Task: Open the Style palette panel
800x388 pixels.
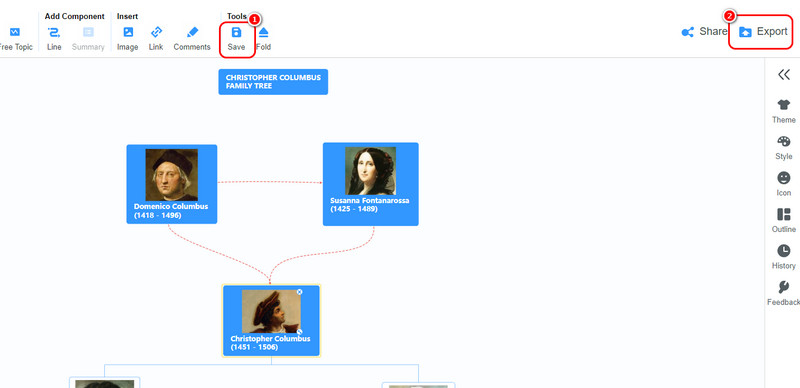Action: [784, 148]
